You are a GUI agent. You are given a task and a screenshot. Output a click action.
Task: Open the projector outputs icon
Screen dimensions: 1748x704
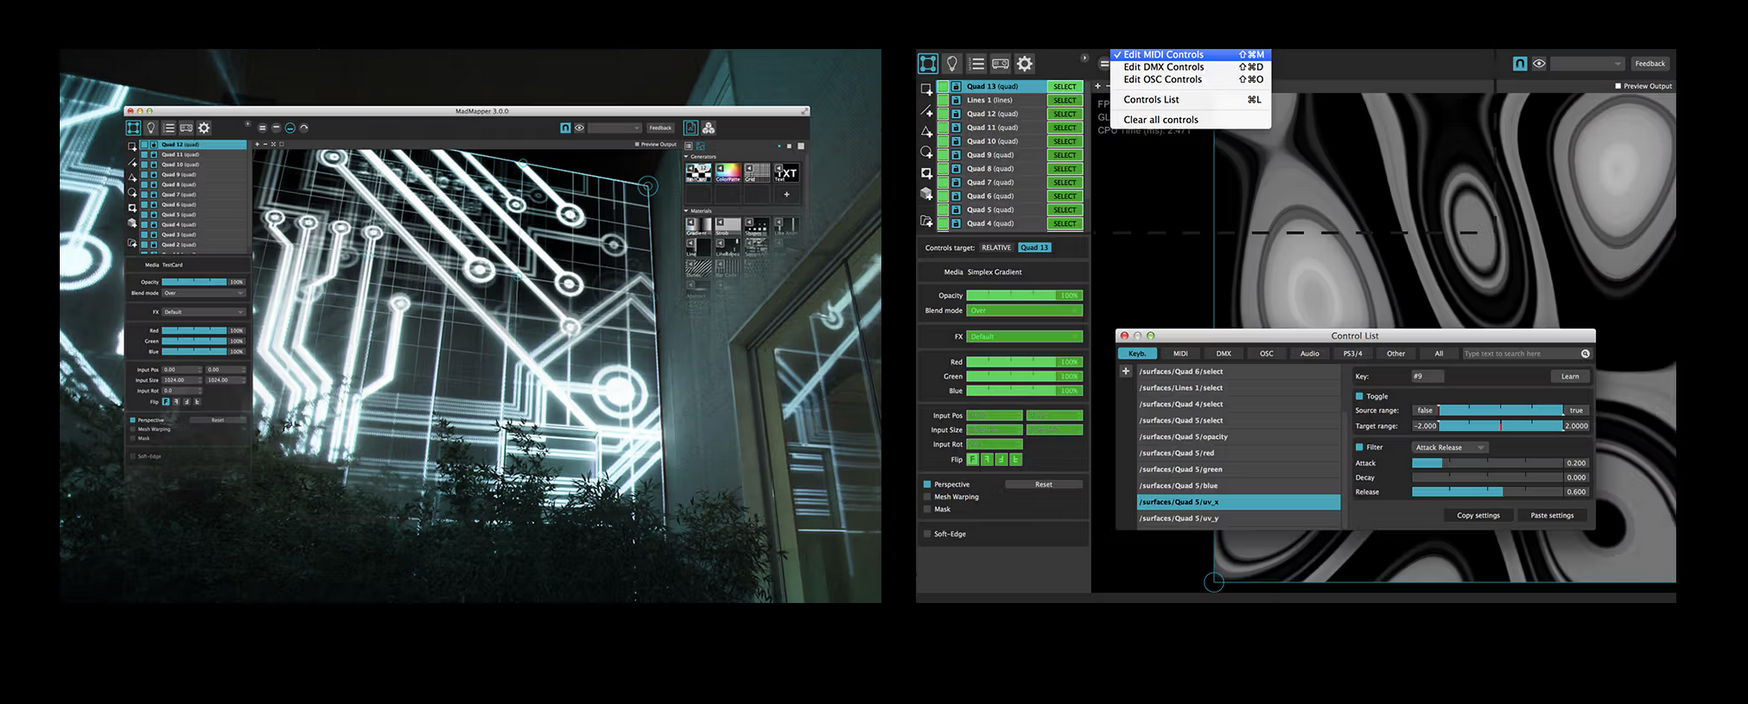pos(1000,64)
